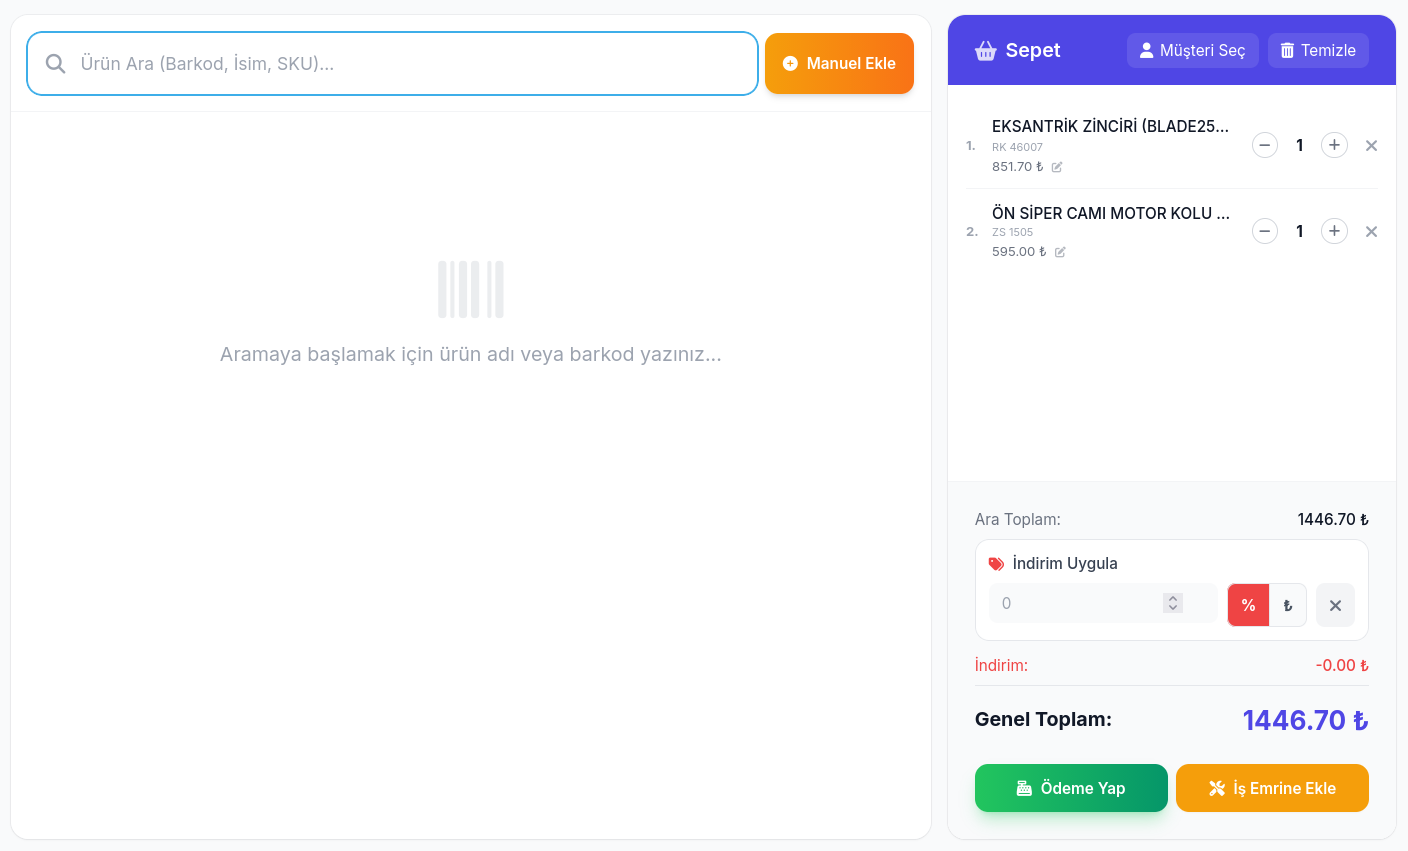The image size is (1408, 851).
Task: Clear the applied discount
Action: tap(1335, 605)
